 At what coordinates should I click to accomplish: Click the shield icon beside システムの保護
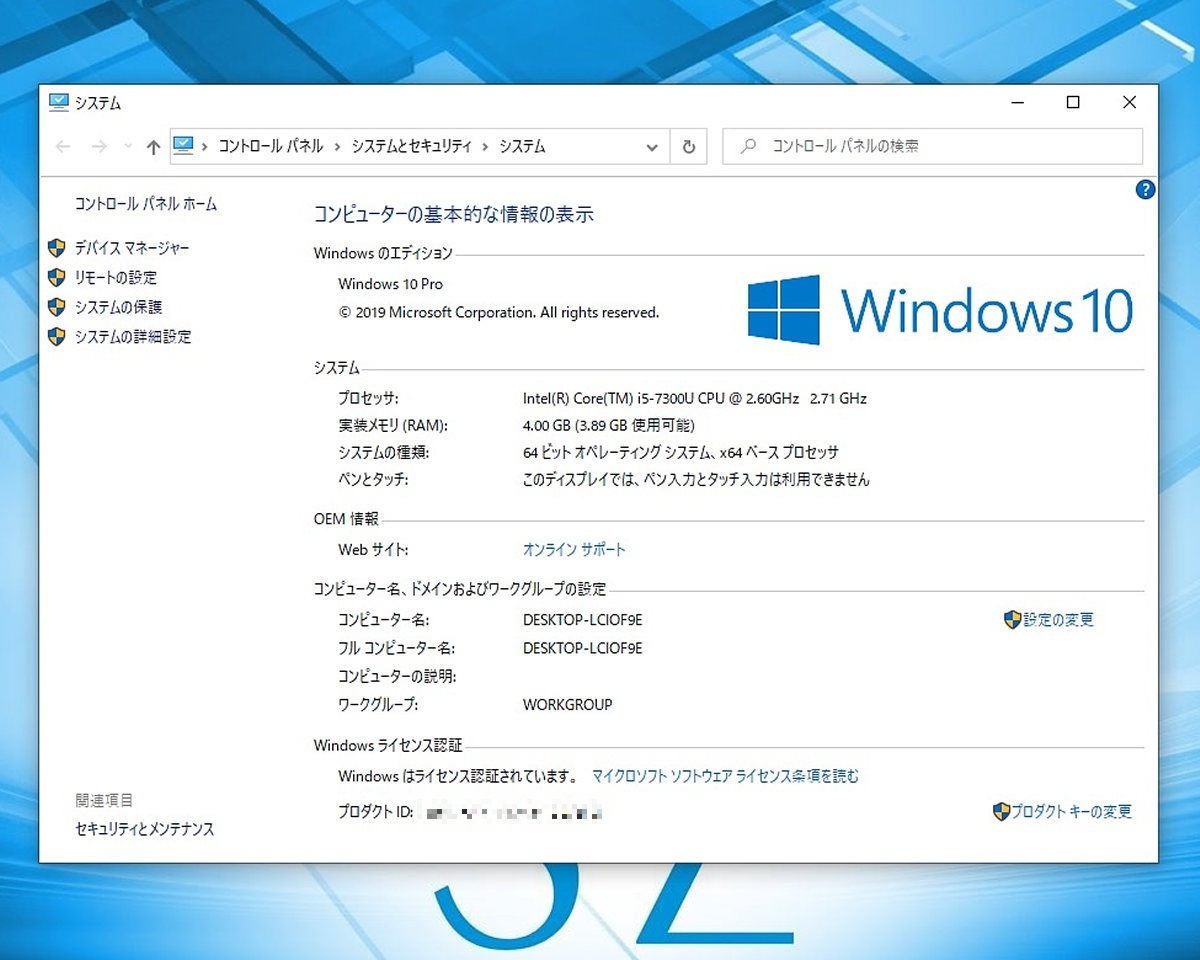pos(57,307)
